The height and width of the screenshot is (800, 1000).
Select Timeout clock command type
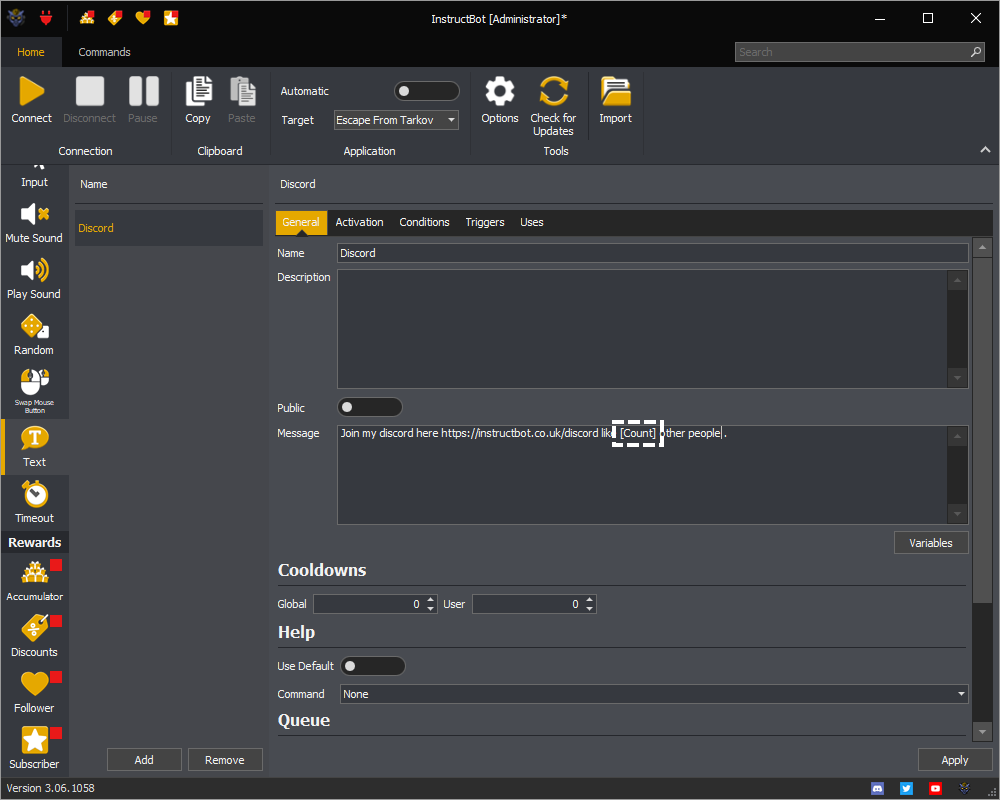point(34,503)
